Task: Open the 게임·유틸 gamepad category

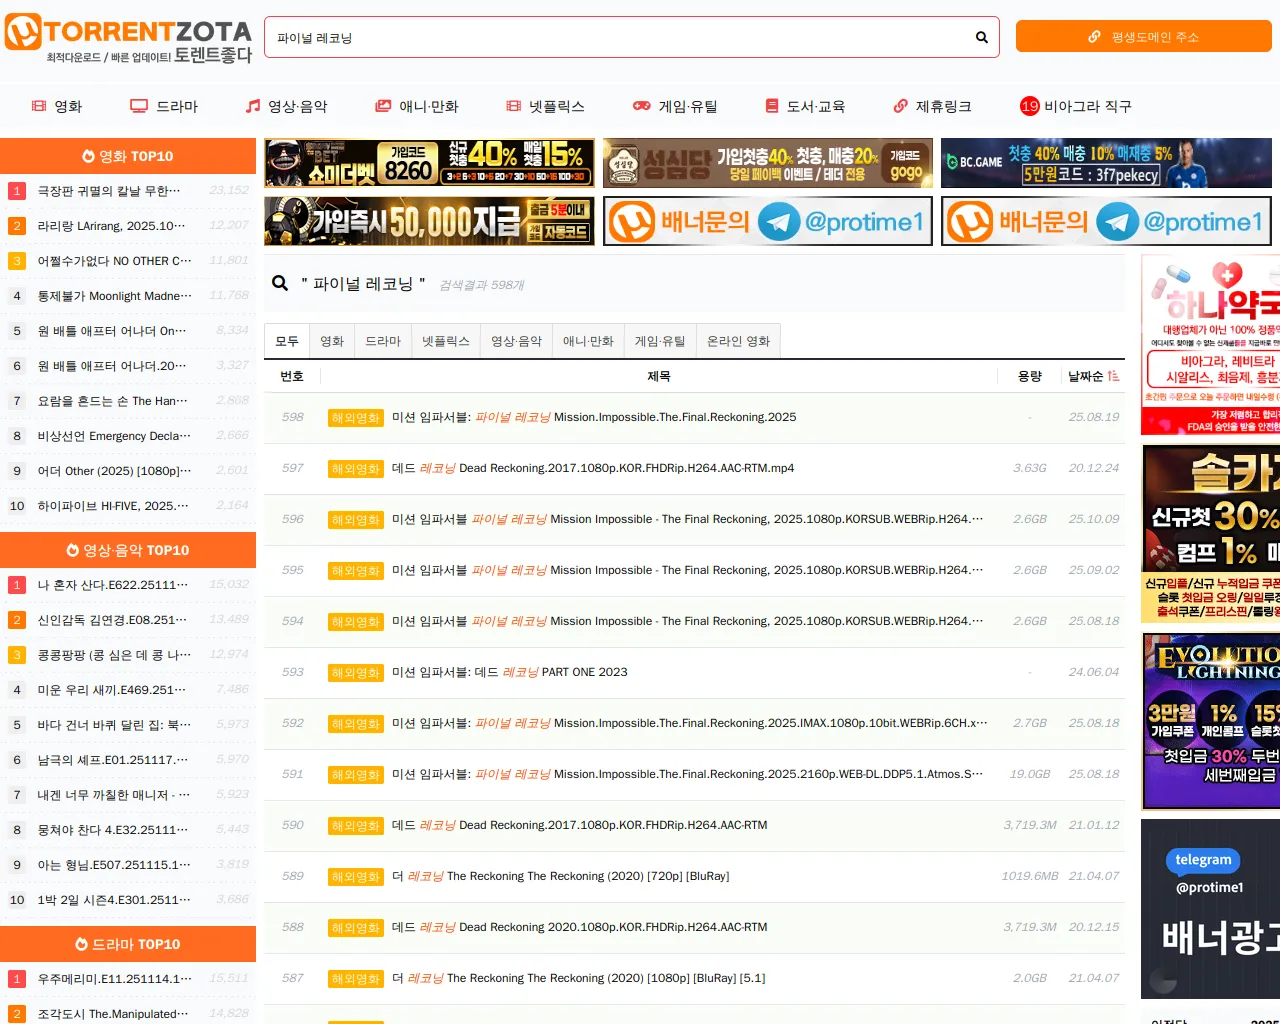Action: click(x=675, y=106)
